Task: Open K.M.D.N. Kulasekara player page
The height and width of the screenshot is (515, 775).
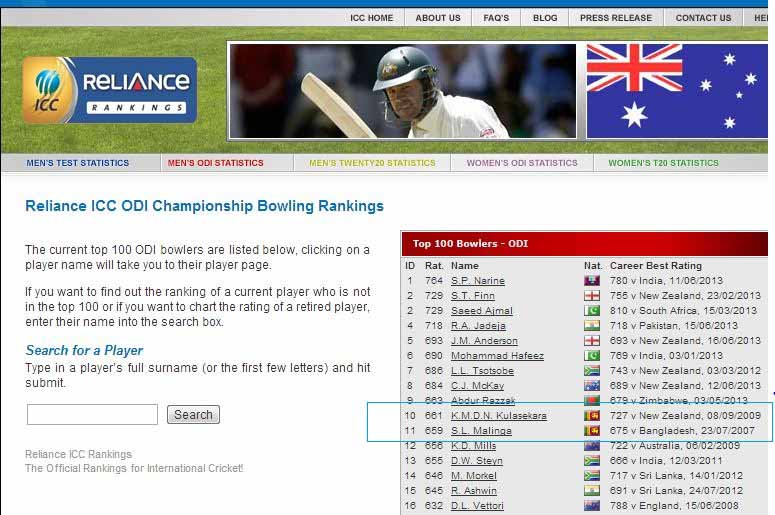Action: pos(499,416)
